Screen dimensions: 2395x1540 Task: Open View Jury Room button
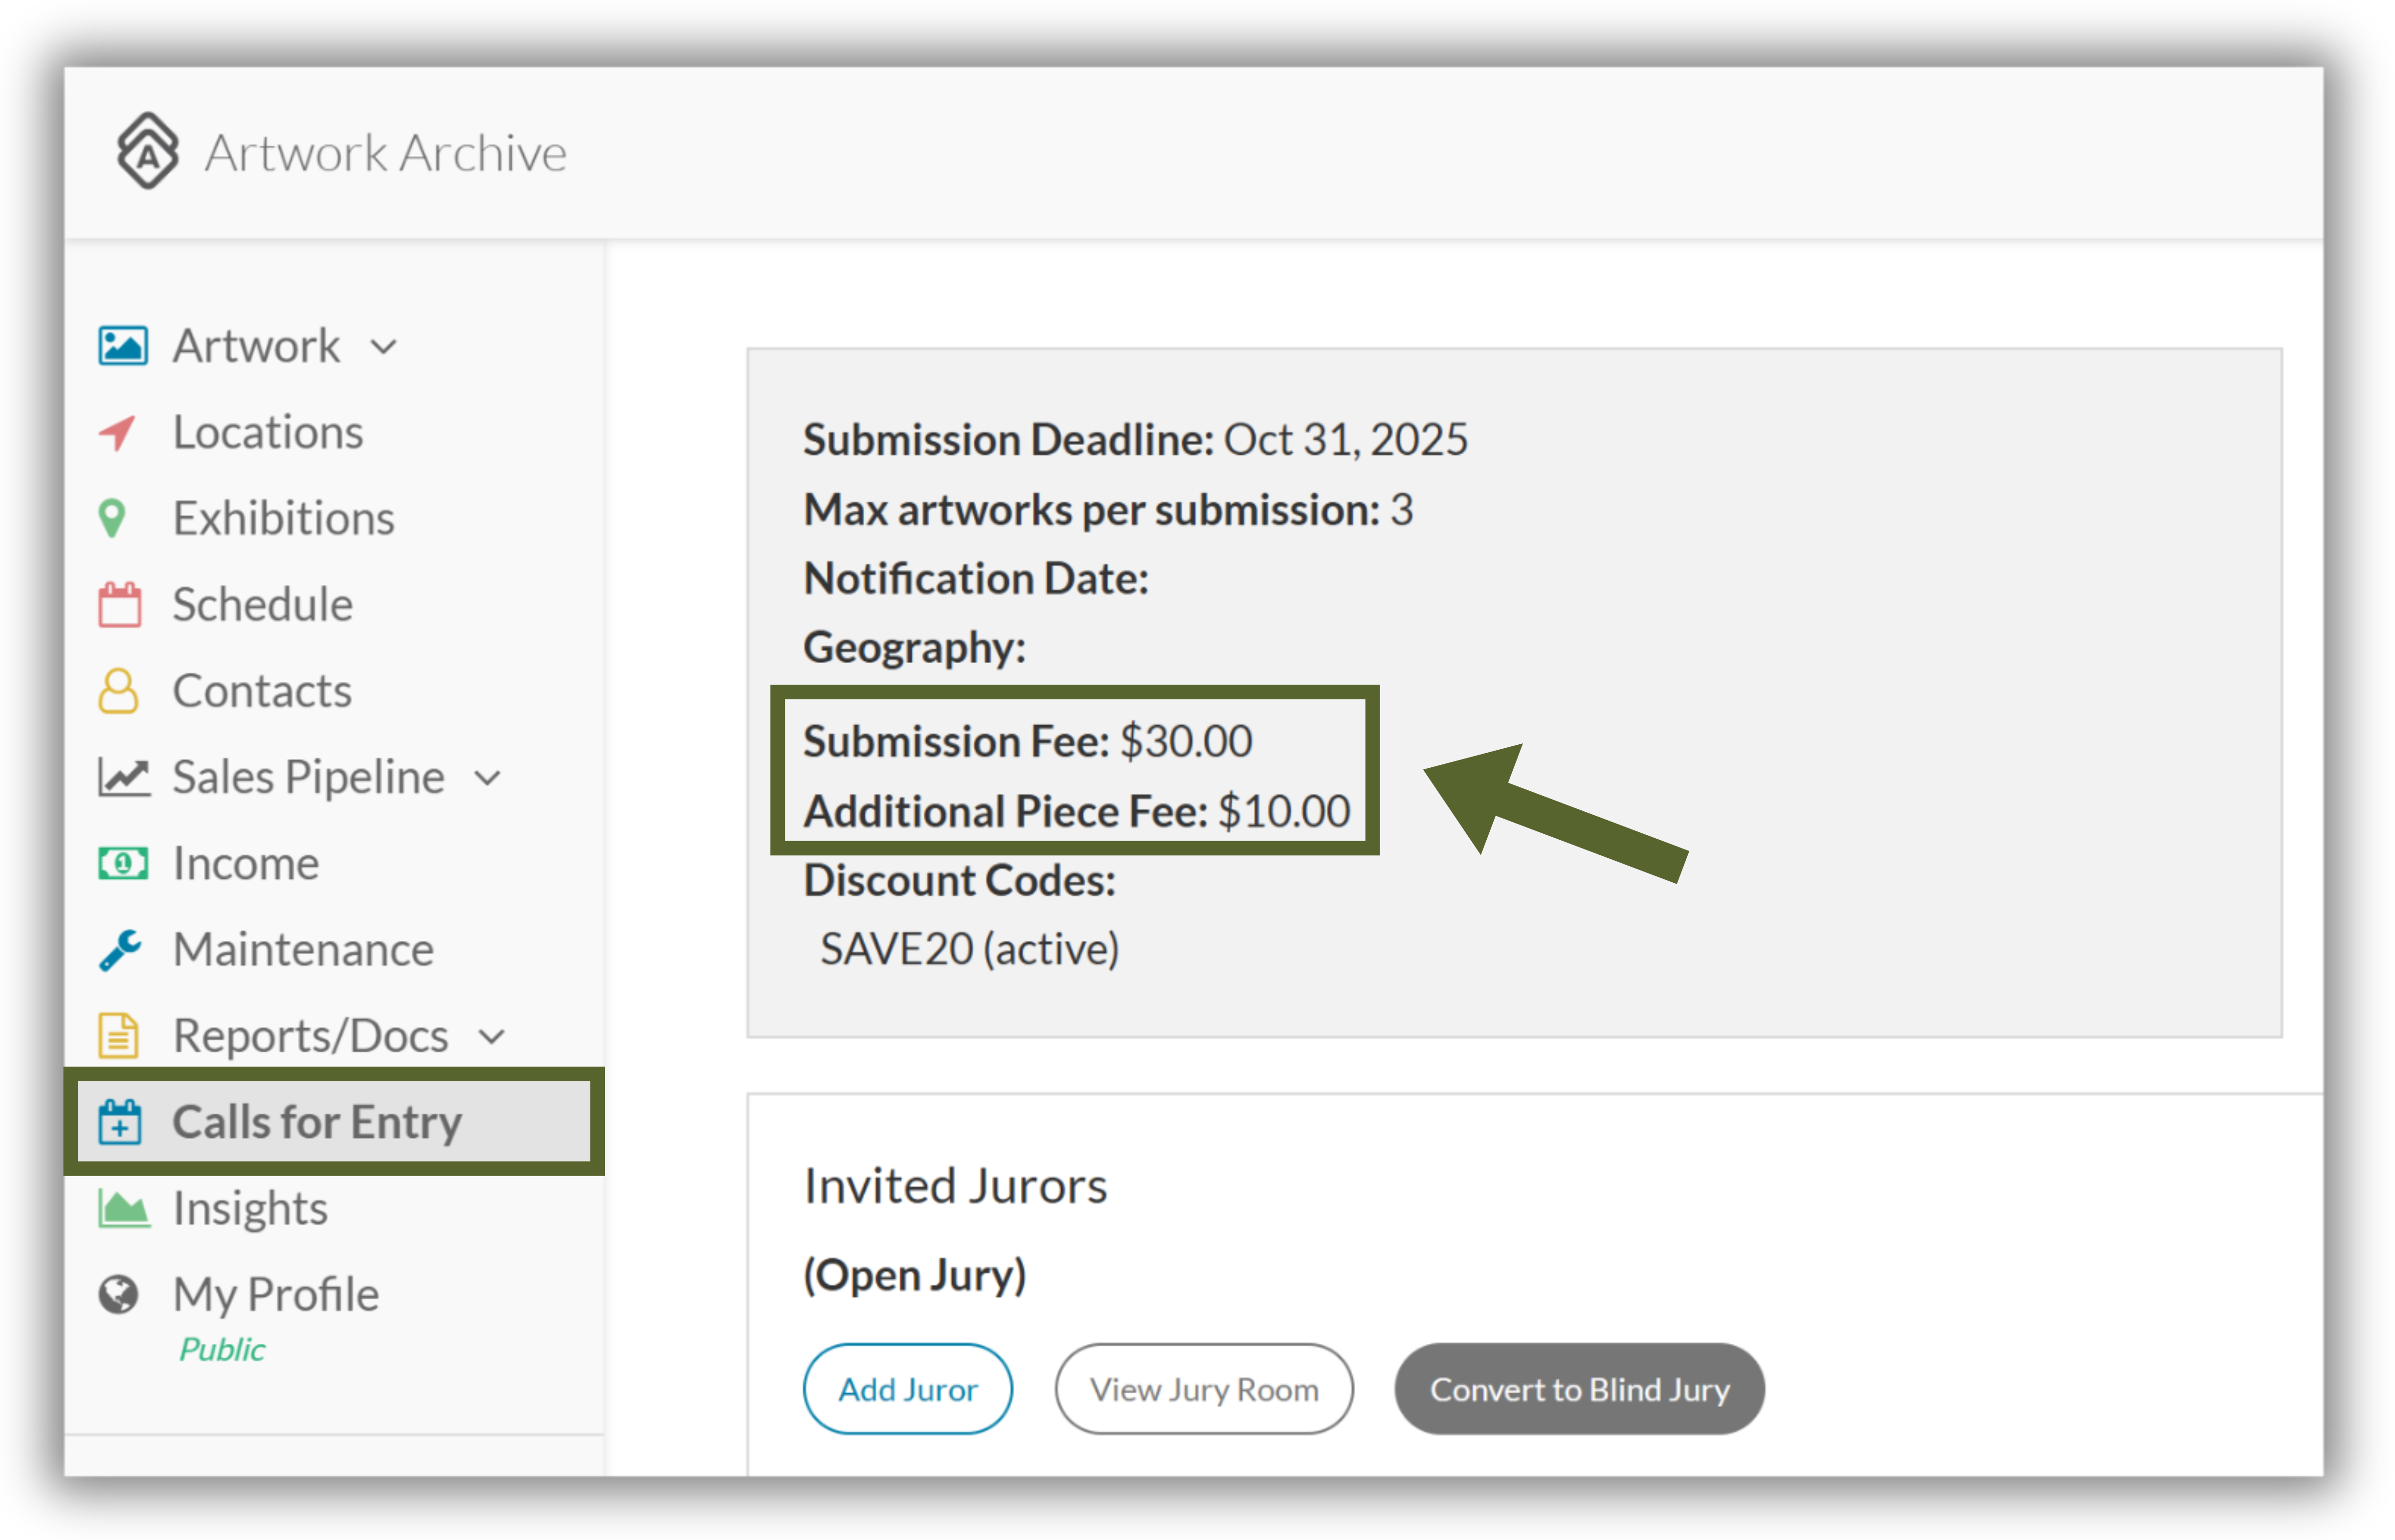click(1204, 1389)
